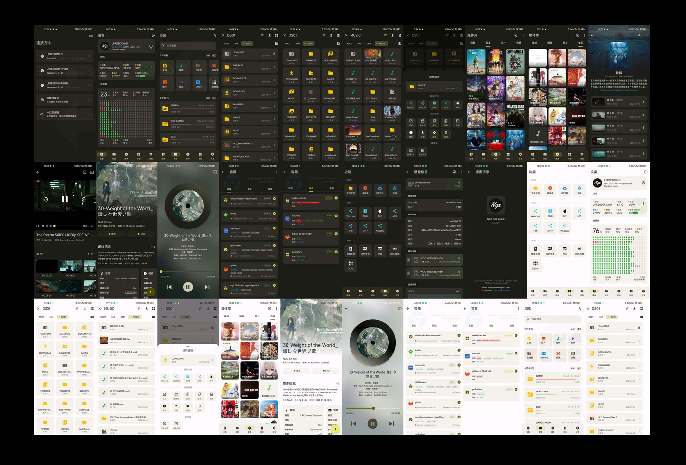Expand the last row in dark settings list

[x=65, y=114]
